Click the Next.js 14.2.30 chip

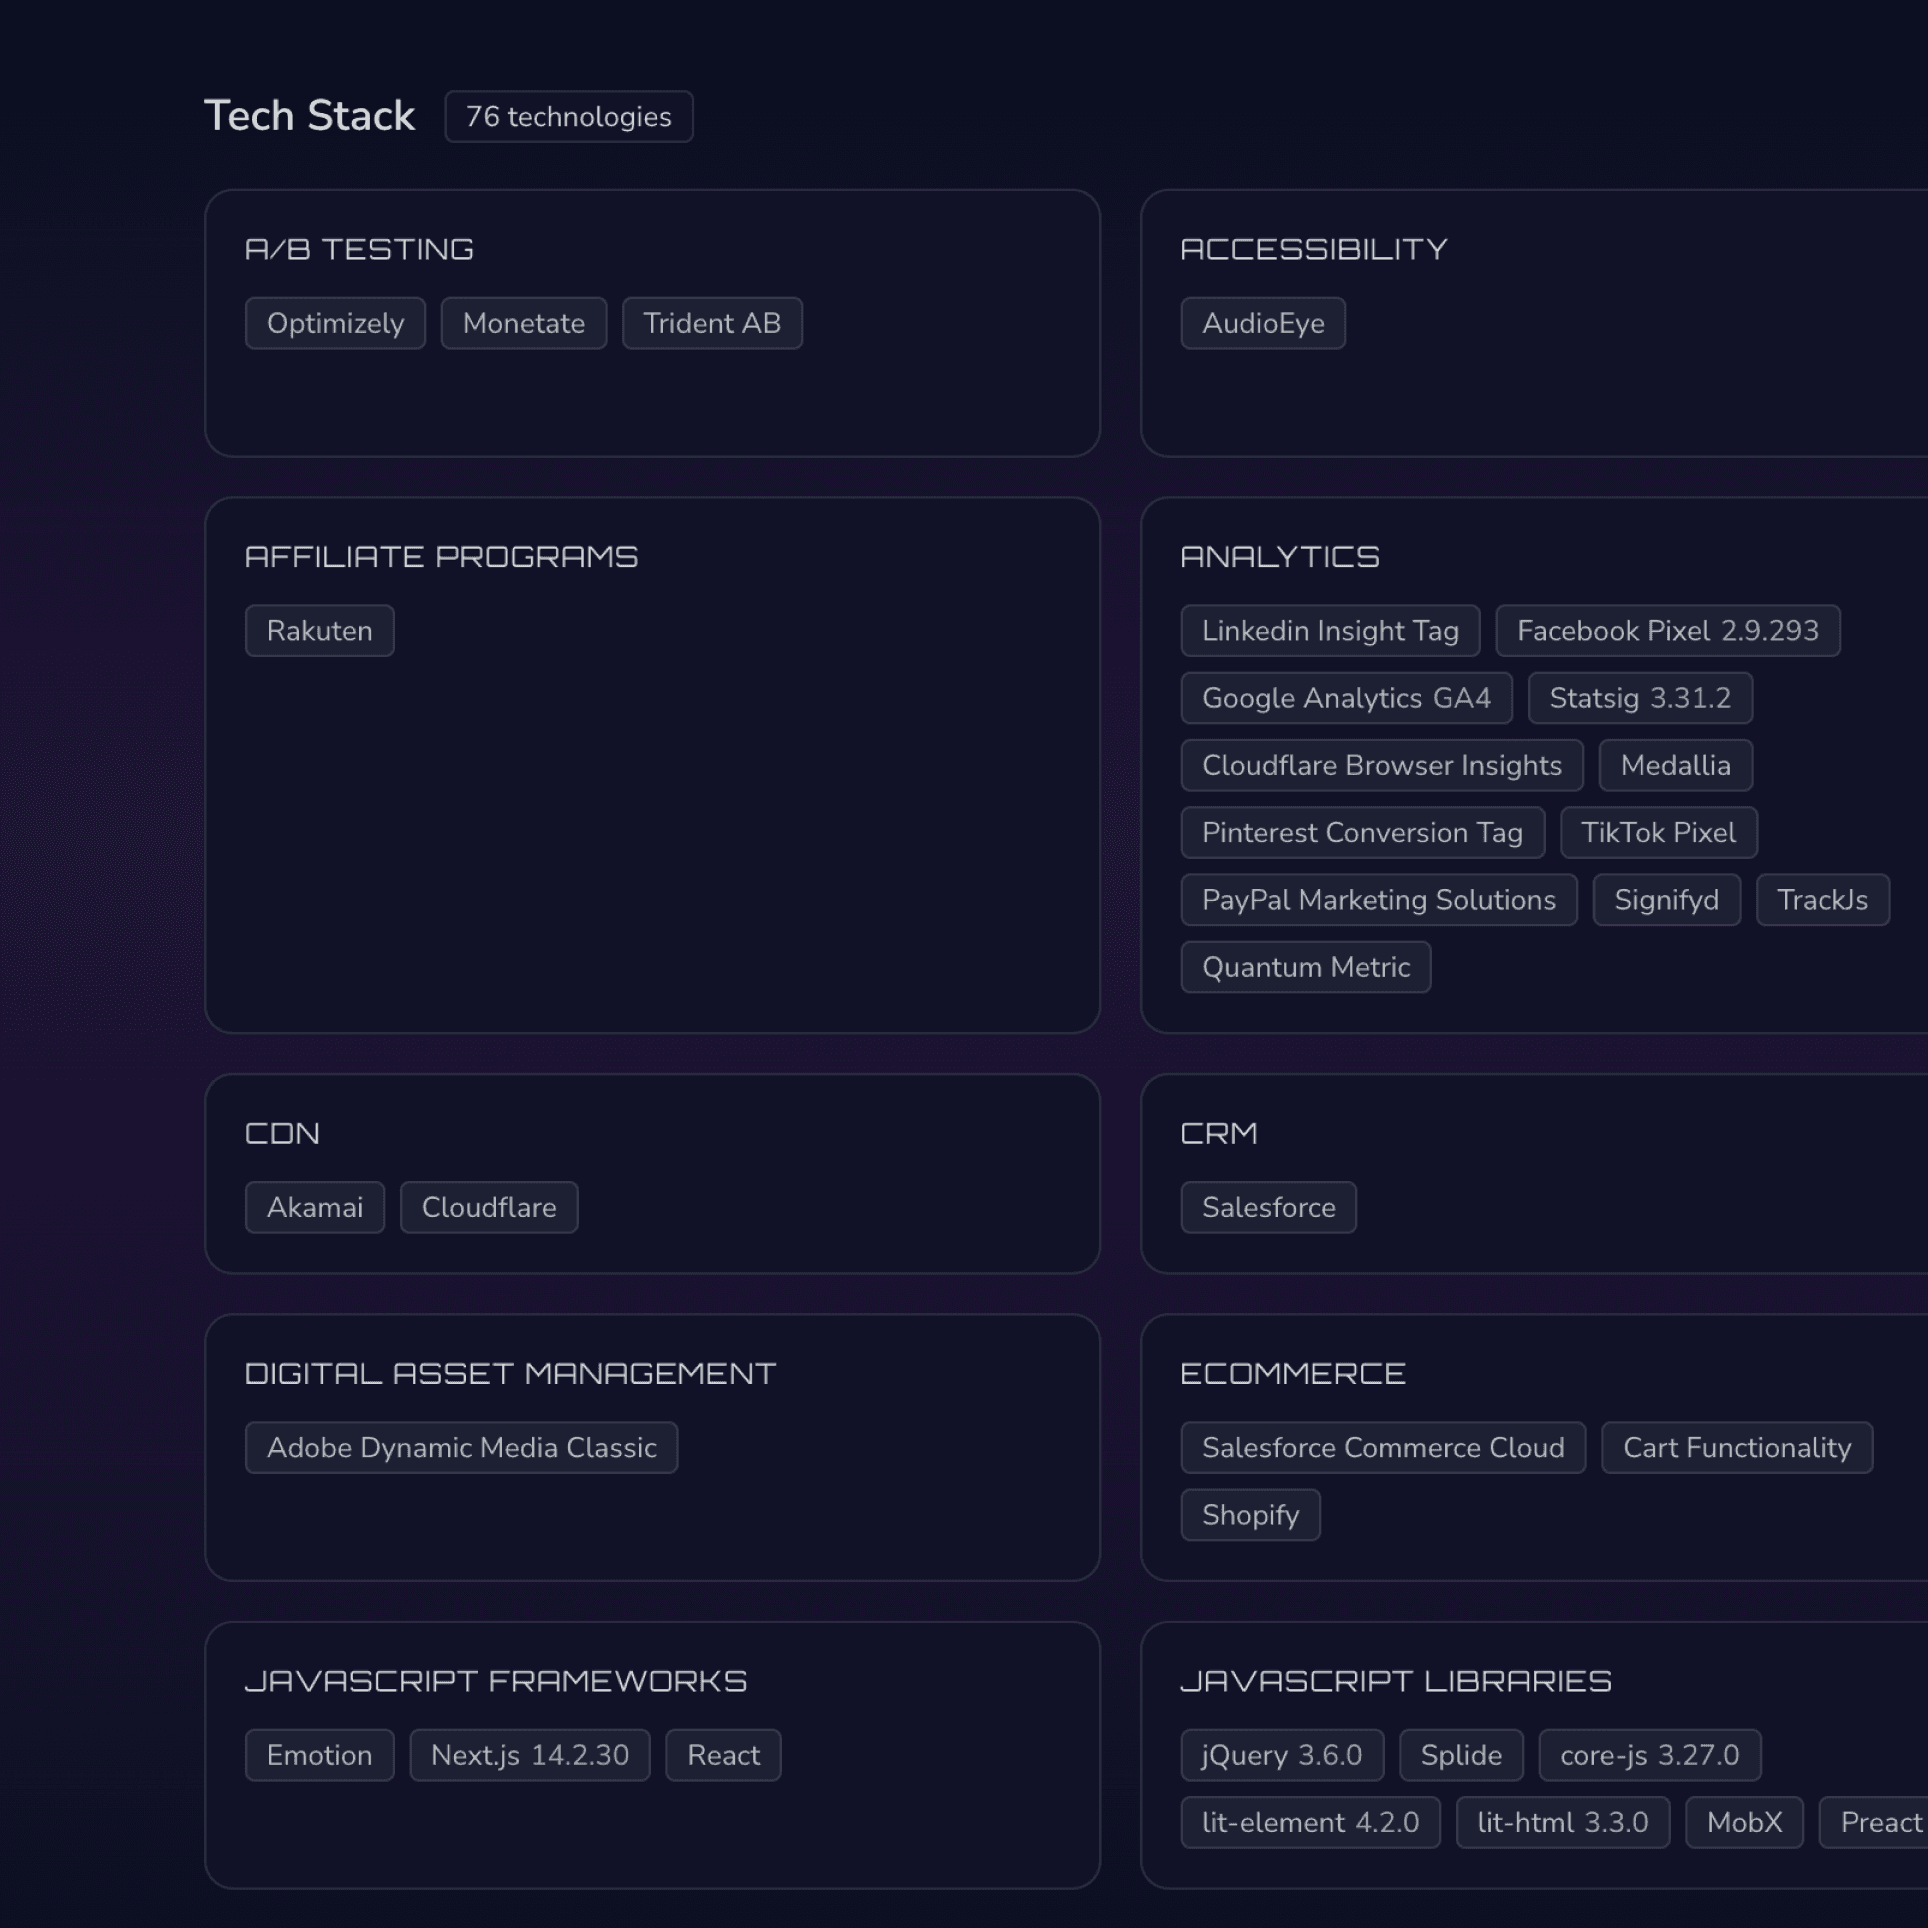tap(530, 1756)
